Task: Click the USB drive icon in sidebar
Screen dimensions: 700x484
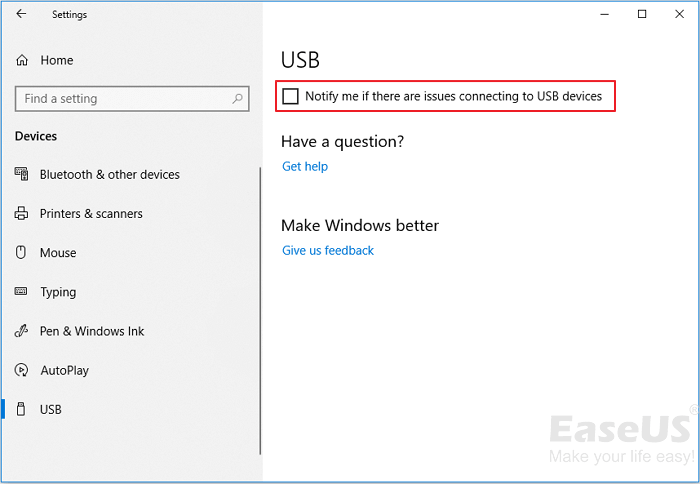Action: pyautogui.click(x=21, y=409)
